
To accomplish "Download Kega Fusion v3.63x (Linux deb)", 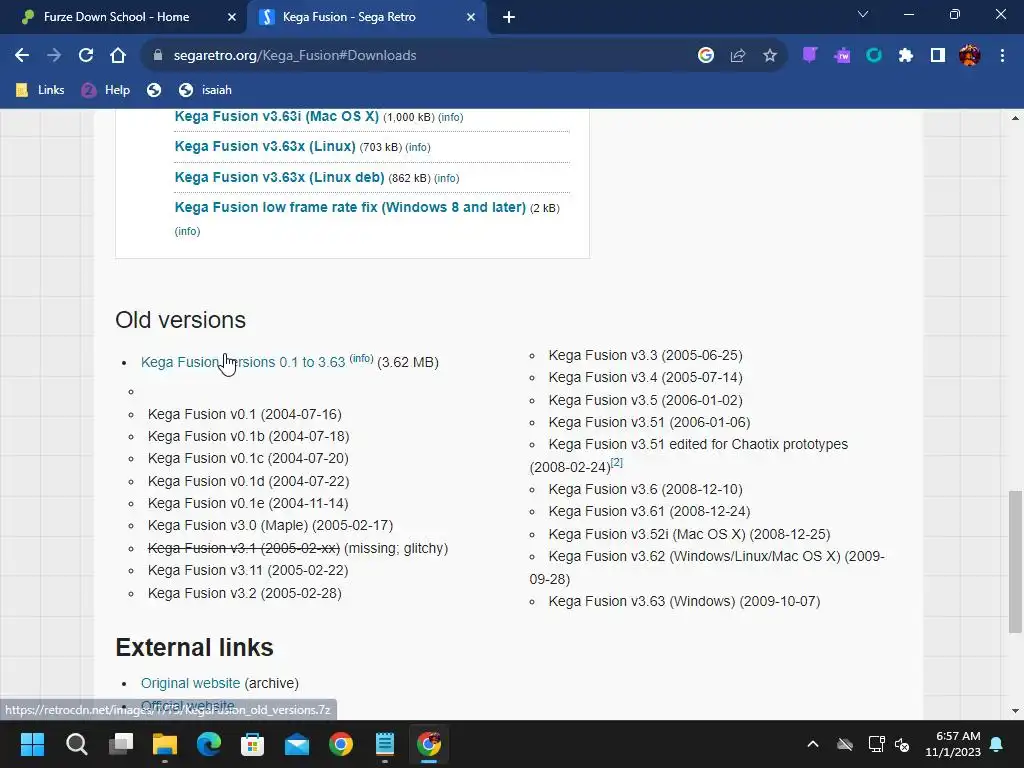I will [280, 177].
